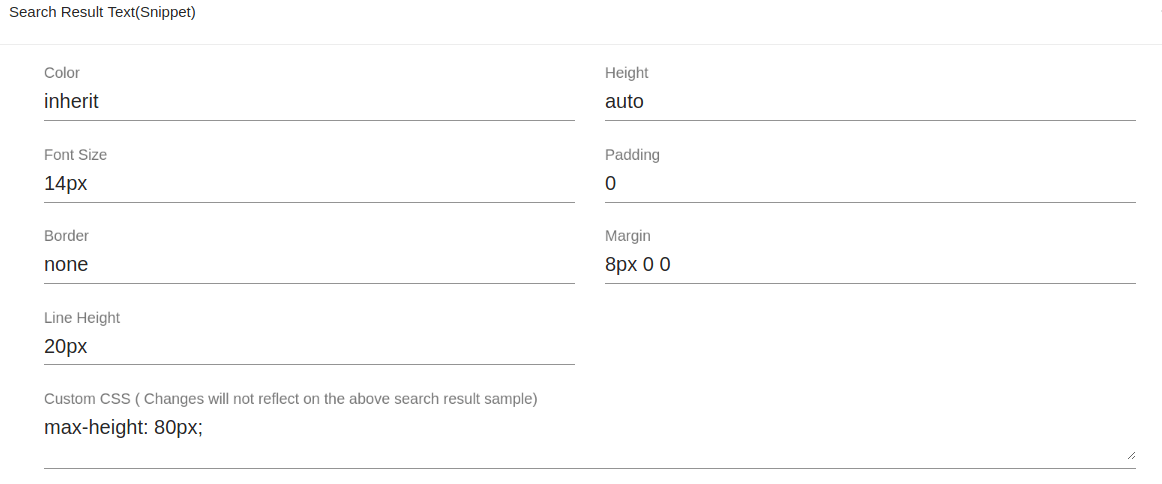This screenshot has height=484, width=1162.
Task: Click the Height label text
Action: pyautogui.click(x=626, y=73)
